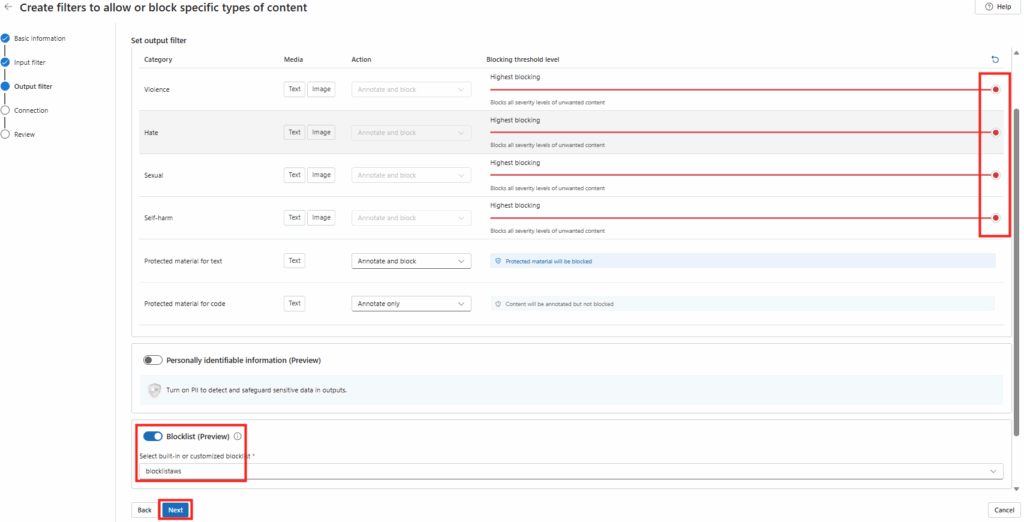1024x522 pixels.
Task: Toggle Image media for Hate
Action: tap(321, 132)
